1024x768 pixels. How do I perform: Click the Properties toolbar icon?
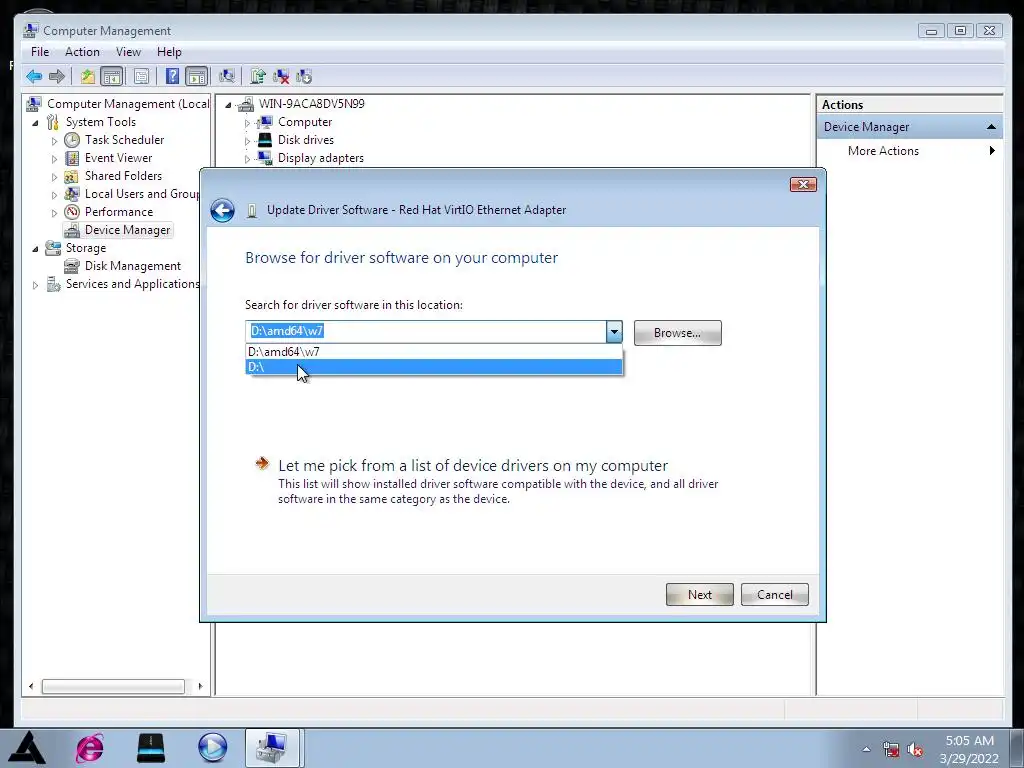click(x=141, y=76)
